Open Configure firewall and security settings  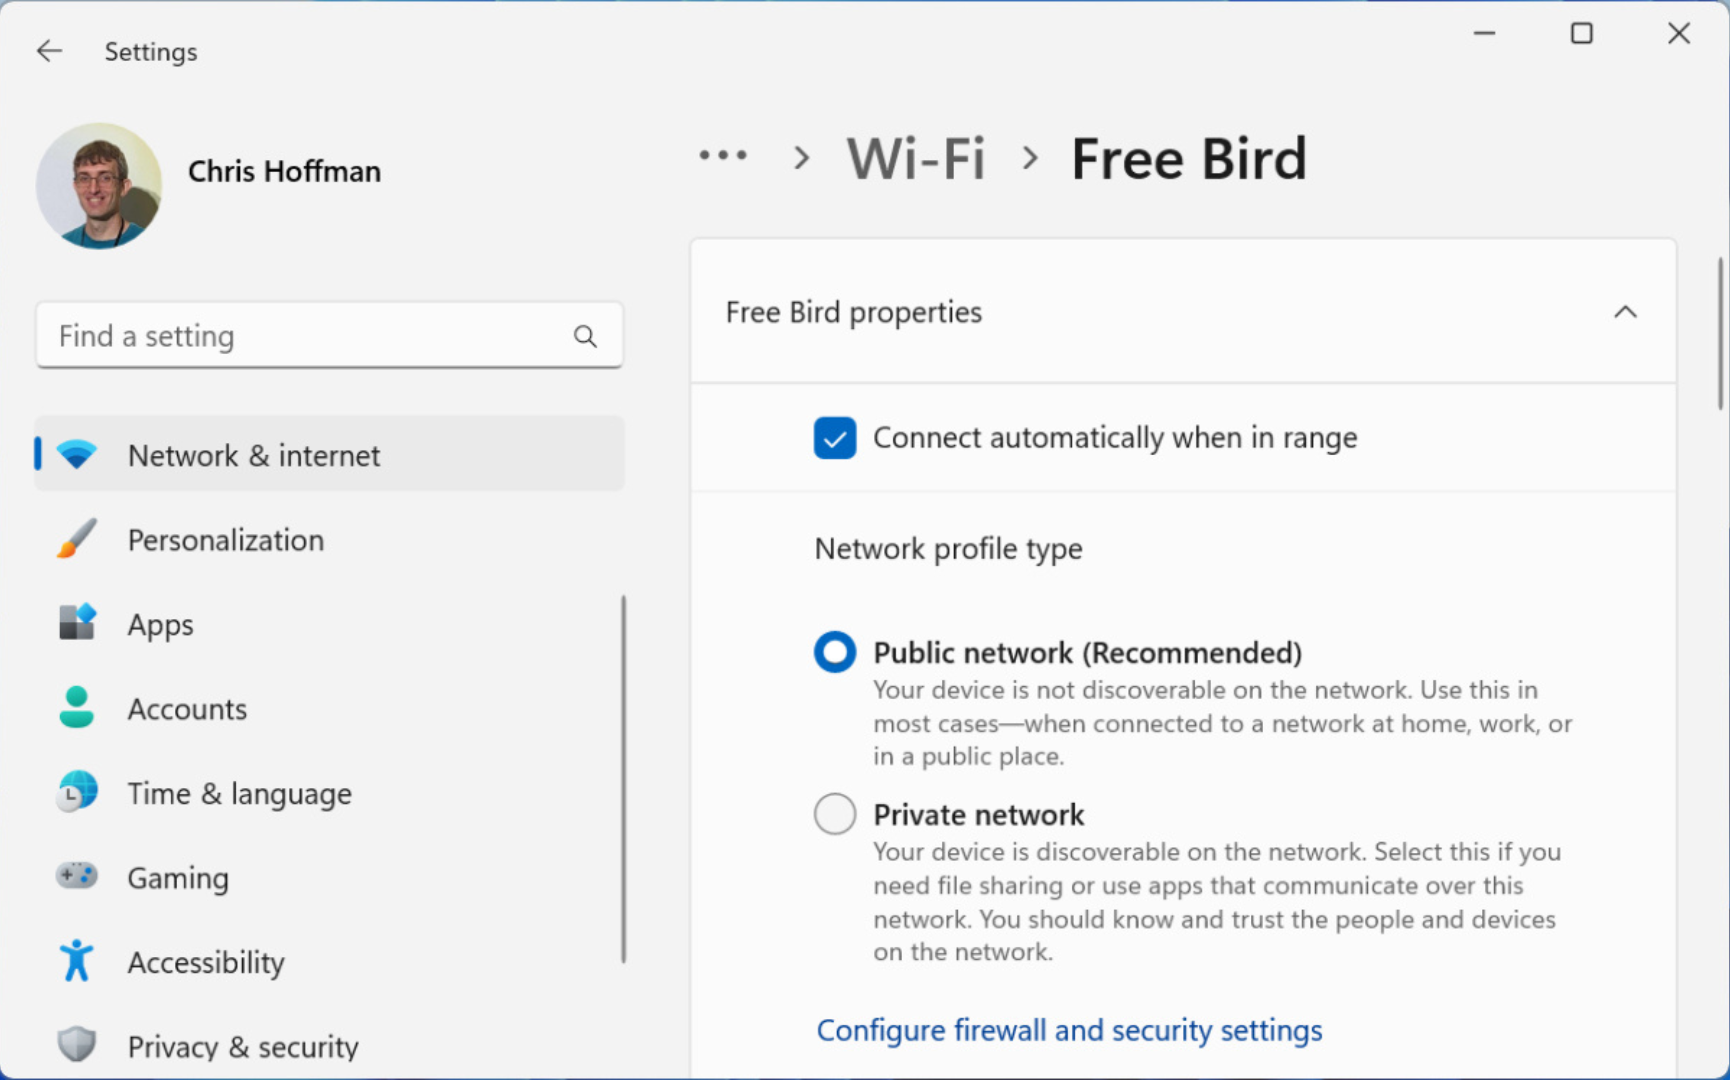pos(1069,1029)
